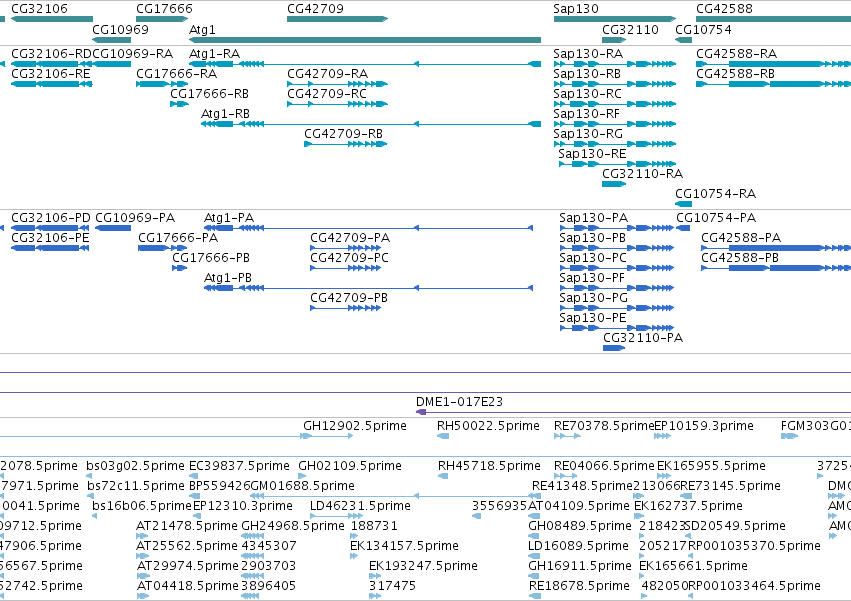851x601 pixels.
Task: Click the CG42588 gene label
Action: tap(725, 9)
